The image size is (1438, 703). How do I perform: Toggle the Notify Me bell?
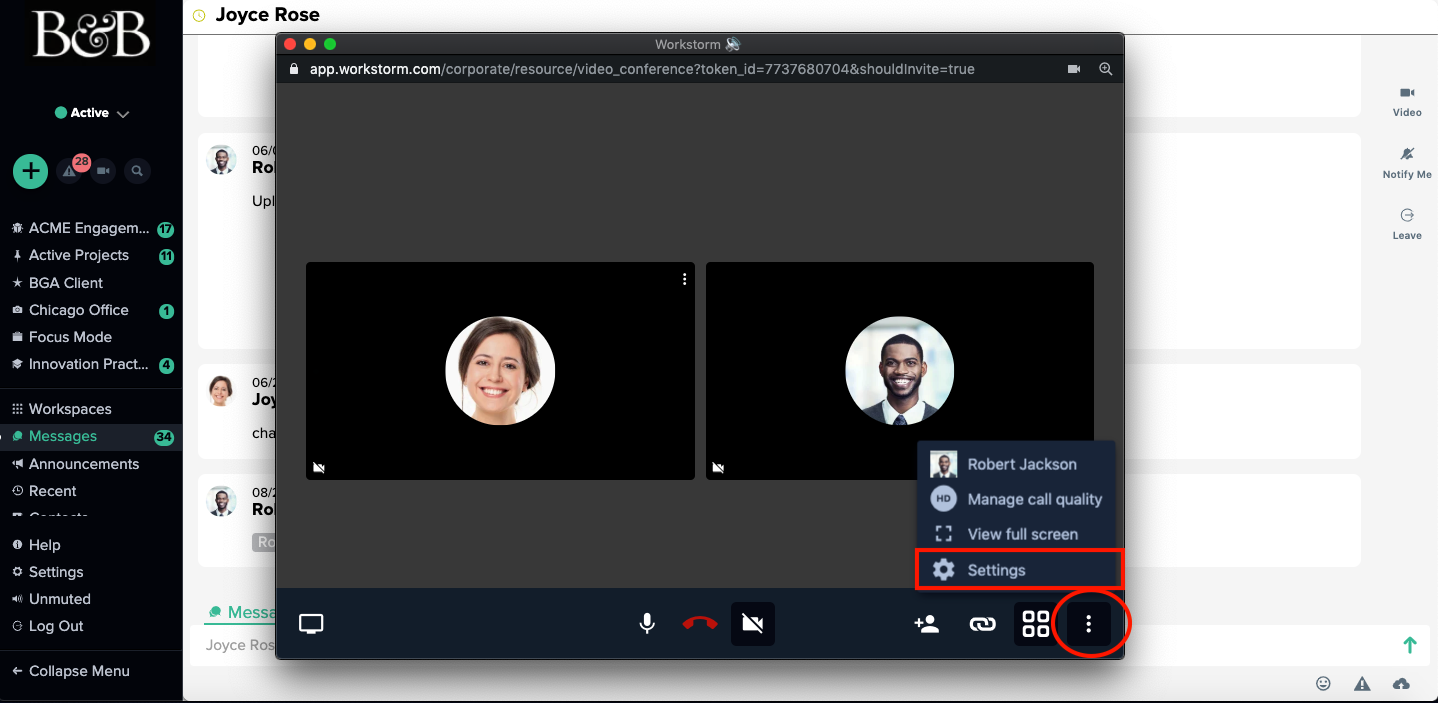click(x=1407, y=162)
